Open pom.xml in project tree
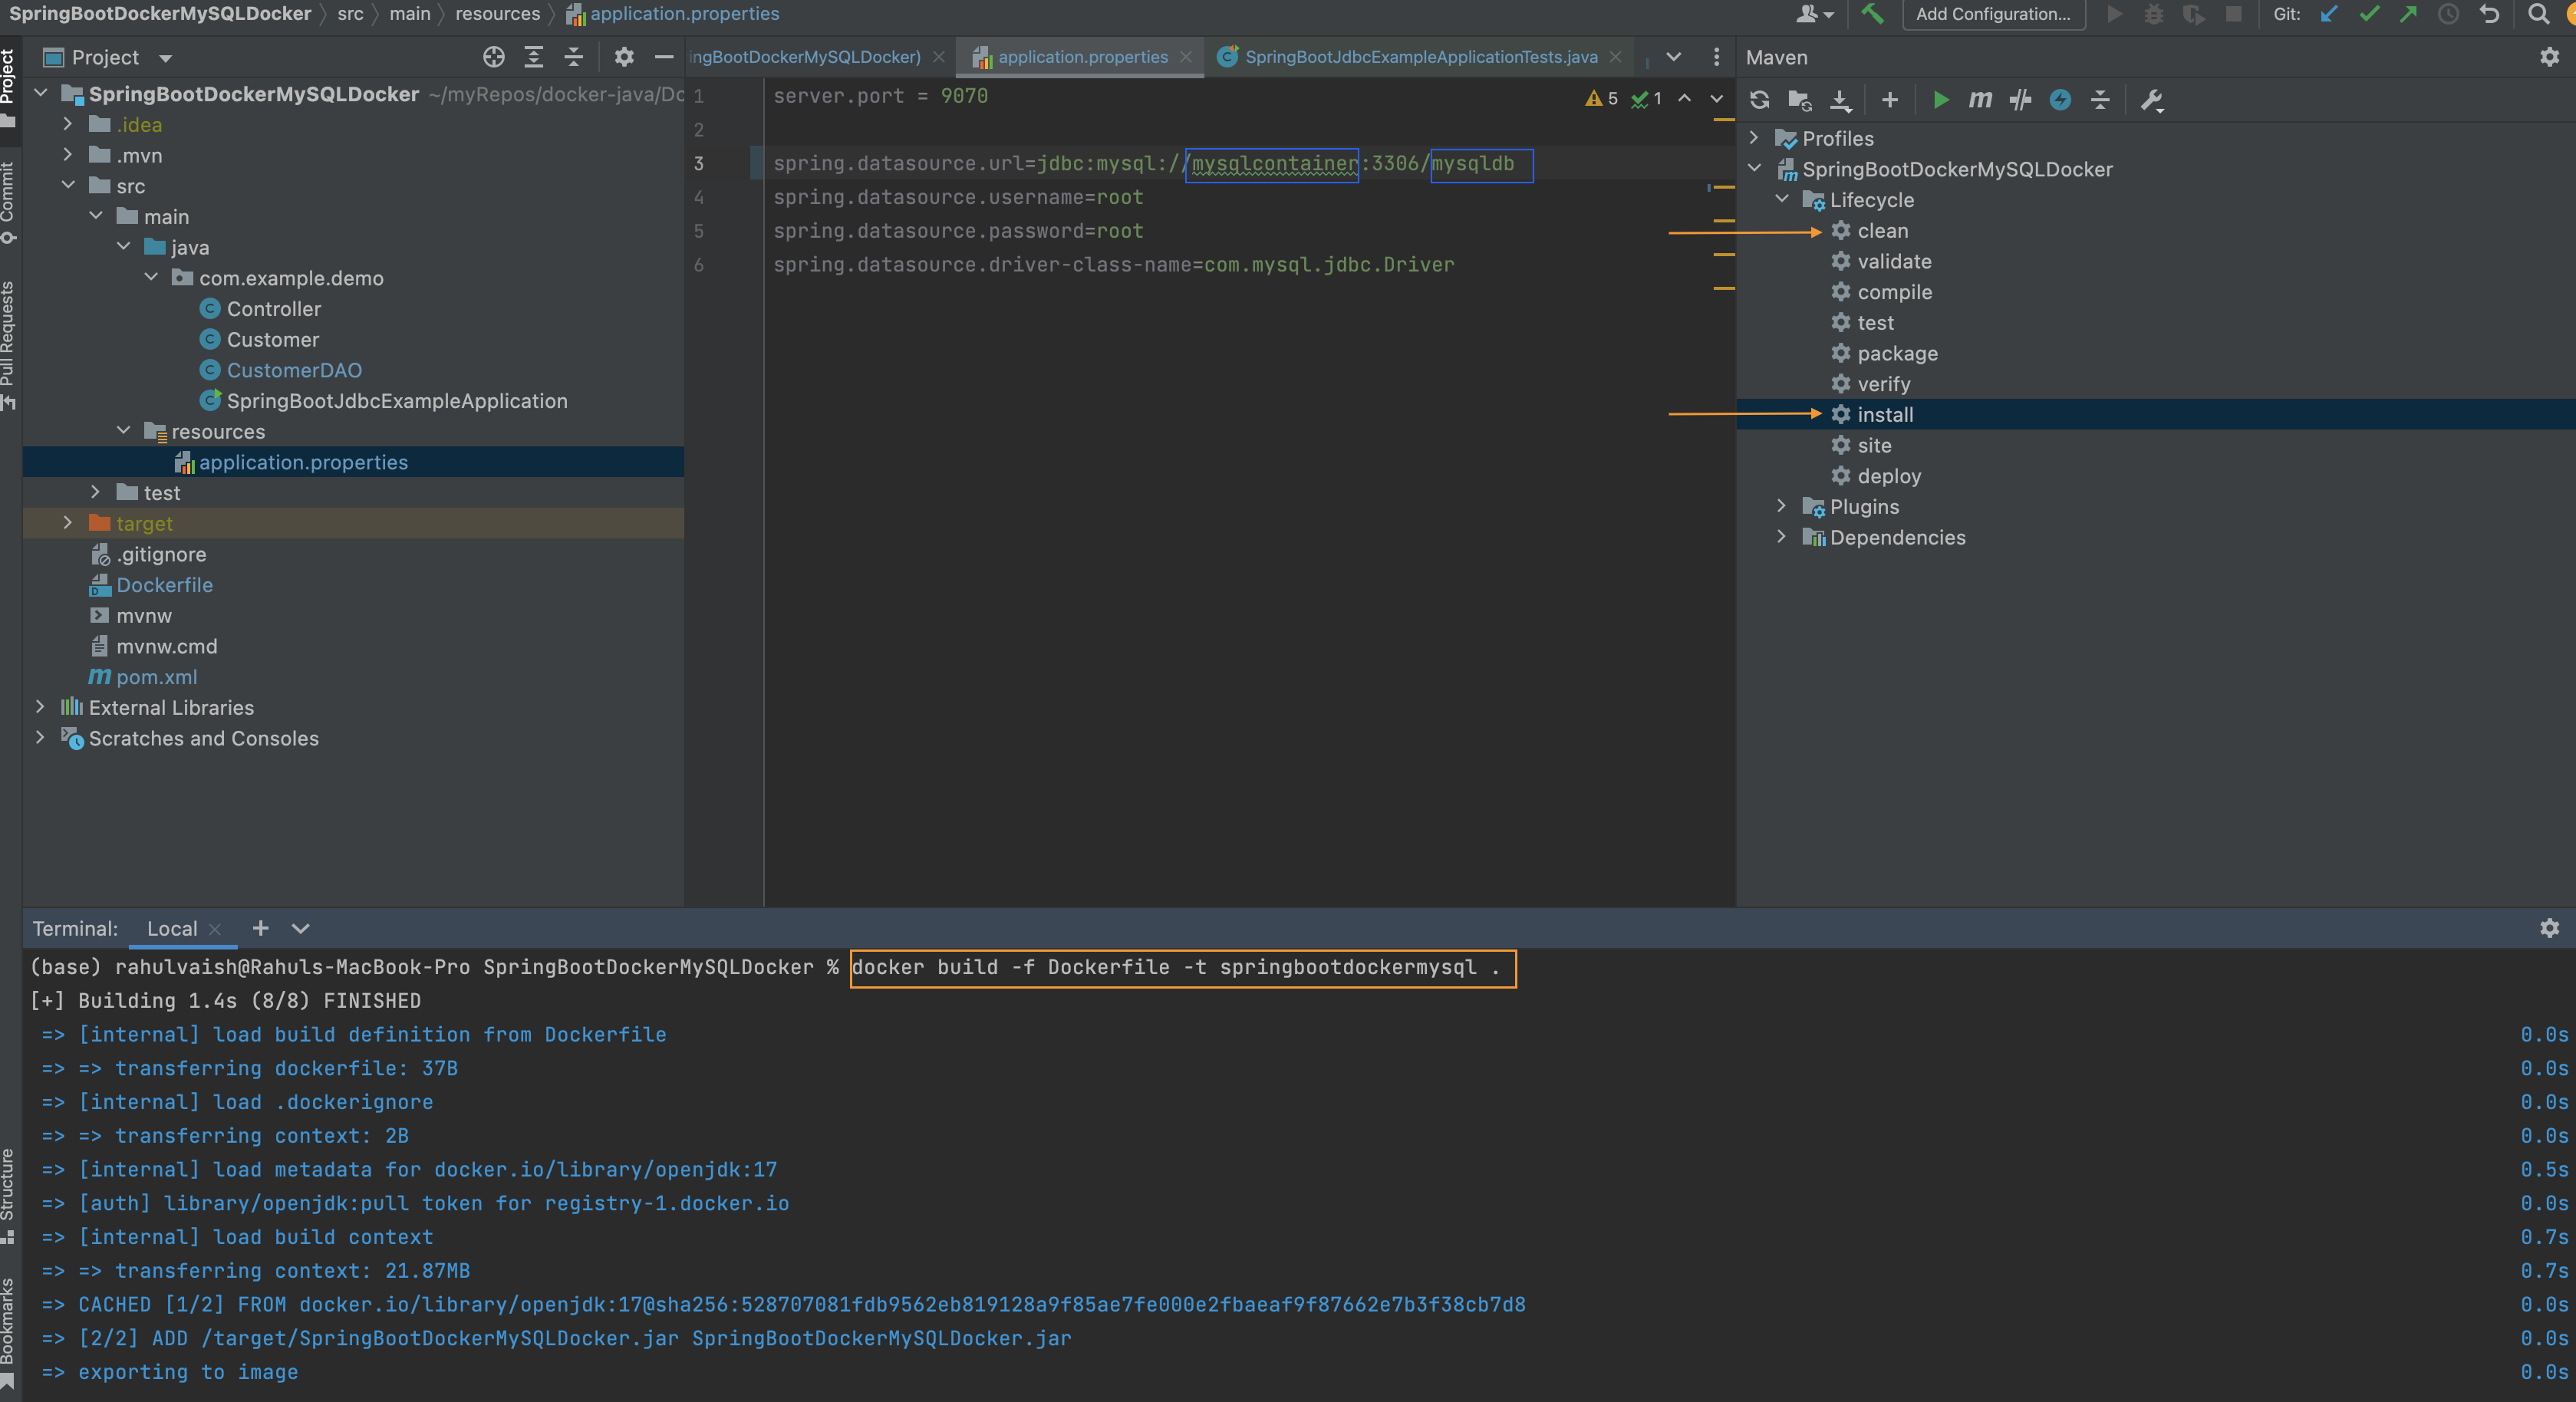This screenshot has height=1402, width=2576. click(x=156, y=676)
